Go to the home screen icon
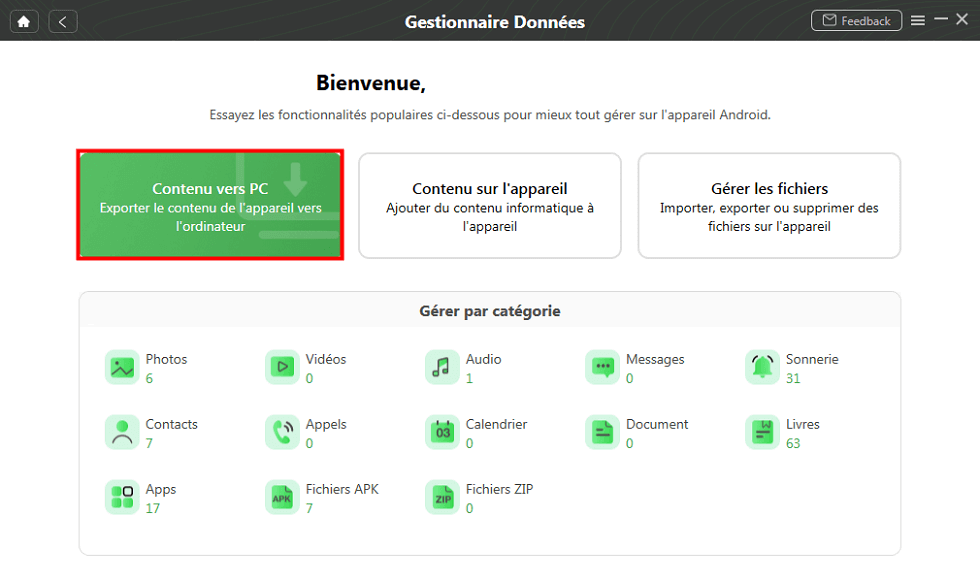This screenshot has width=980, height=582. (x=24, y=21)
